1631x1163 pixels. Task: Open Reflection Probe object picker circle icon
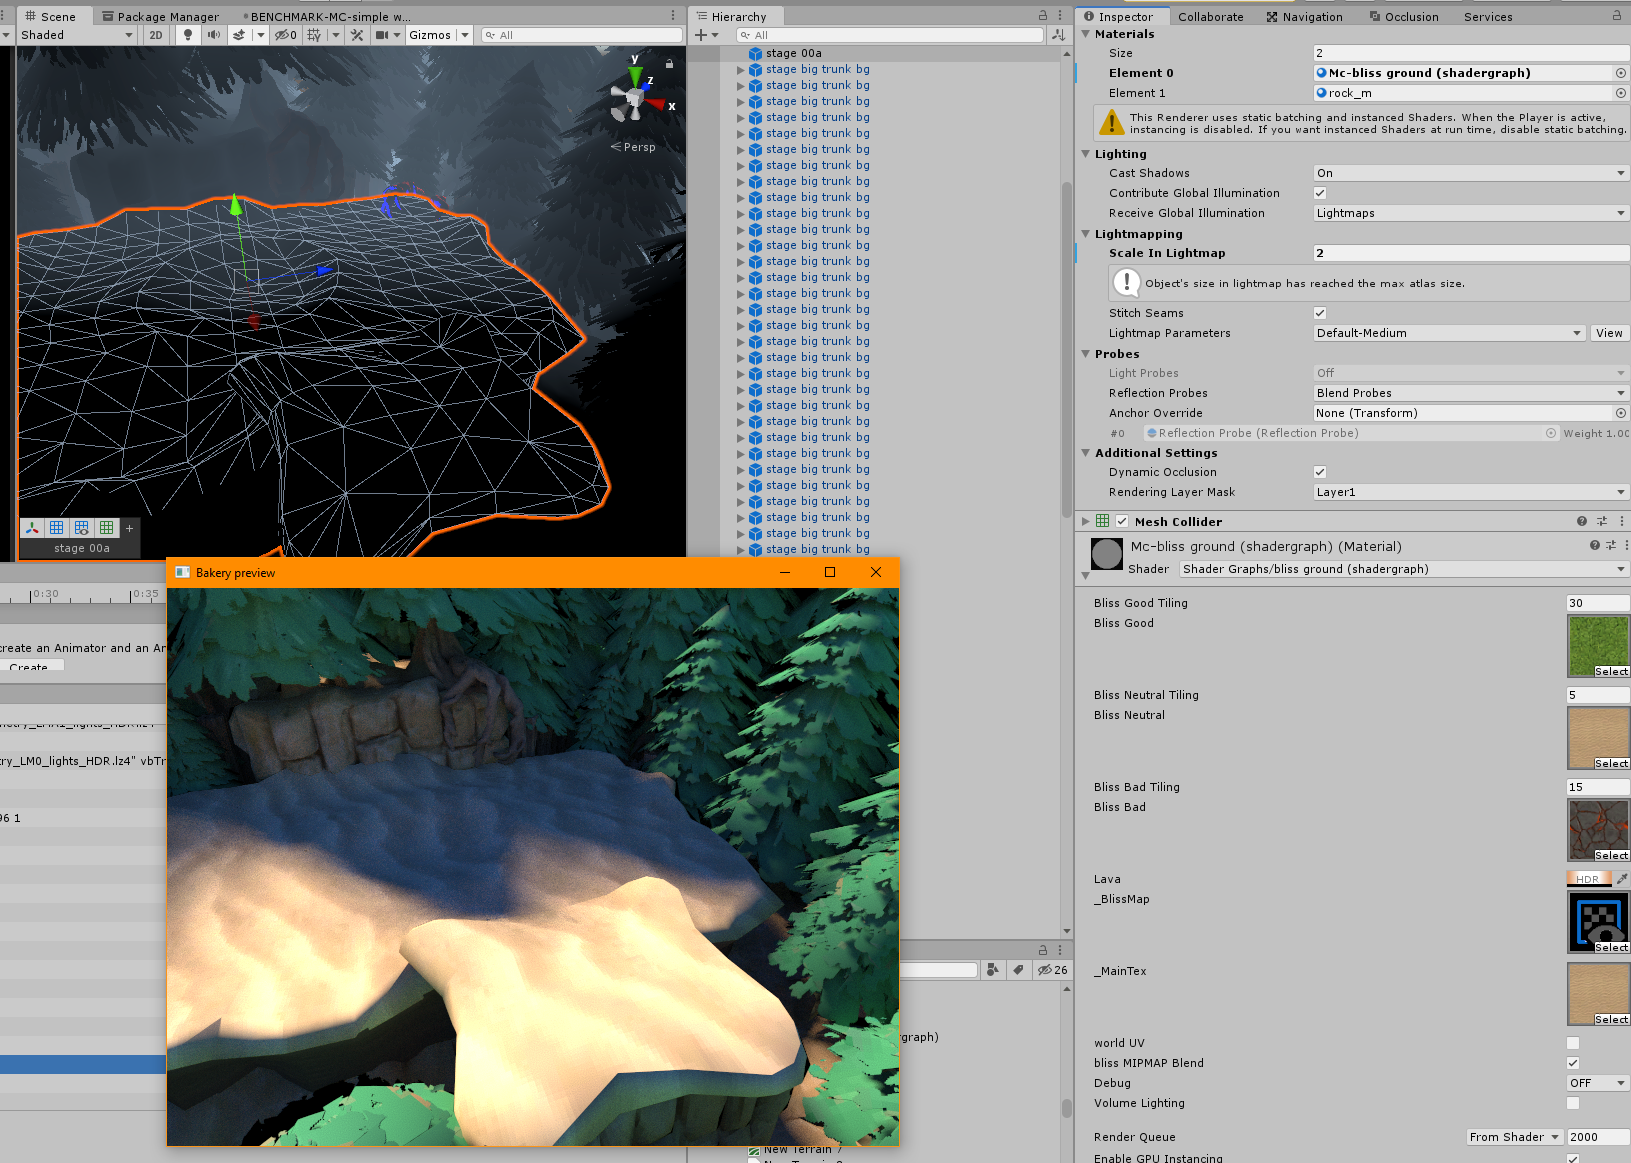click(x=1552, y=432)
